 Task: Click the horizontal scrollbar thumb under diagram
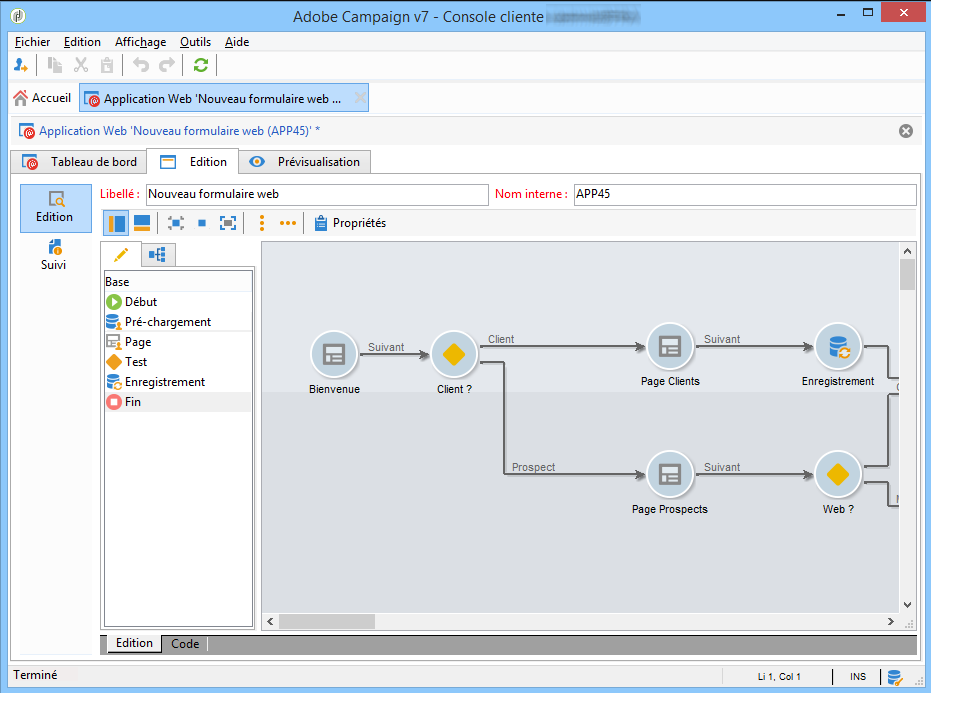tap(327, 621)
